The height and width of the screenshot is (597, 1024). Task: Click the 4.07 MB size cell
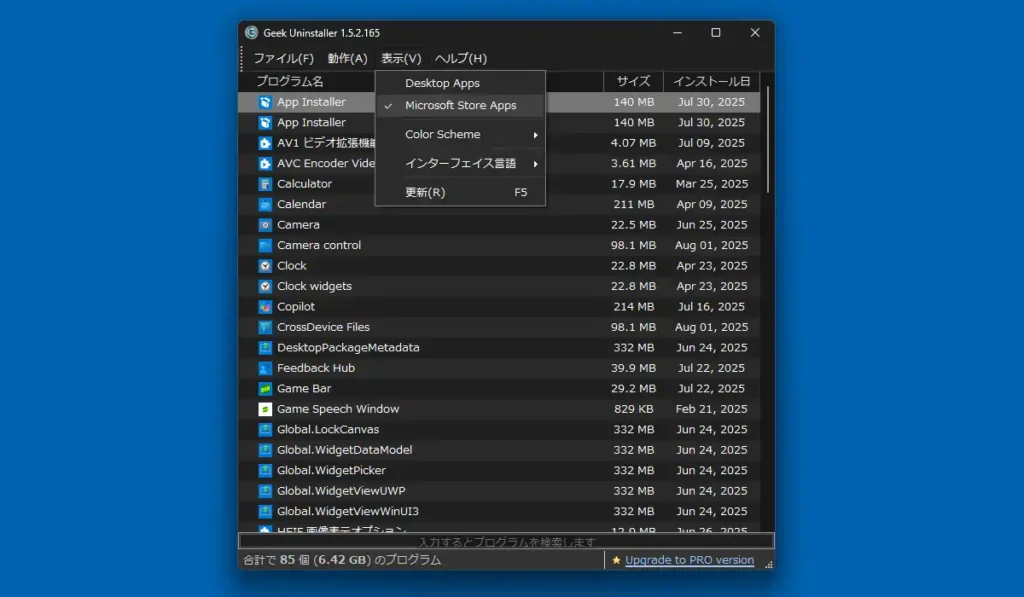coord(633,143)
